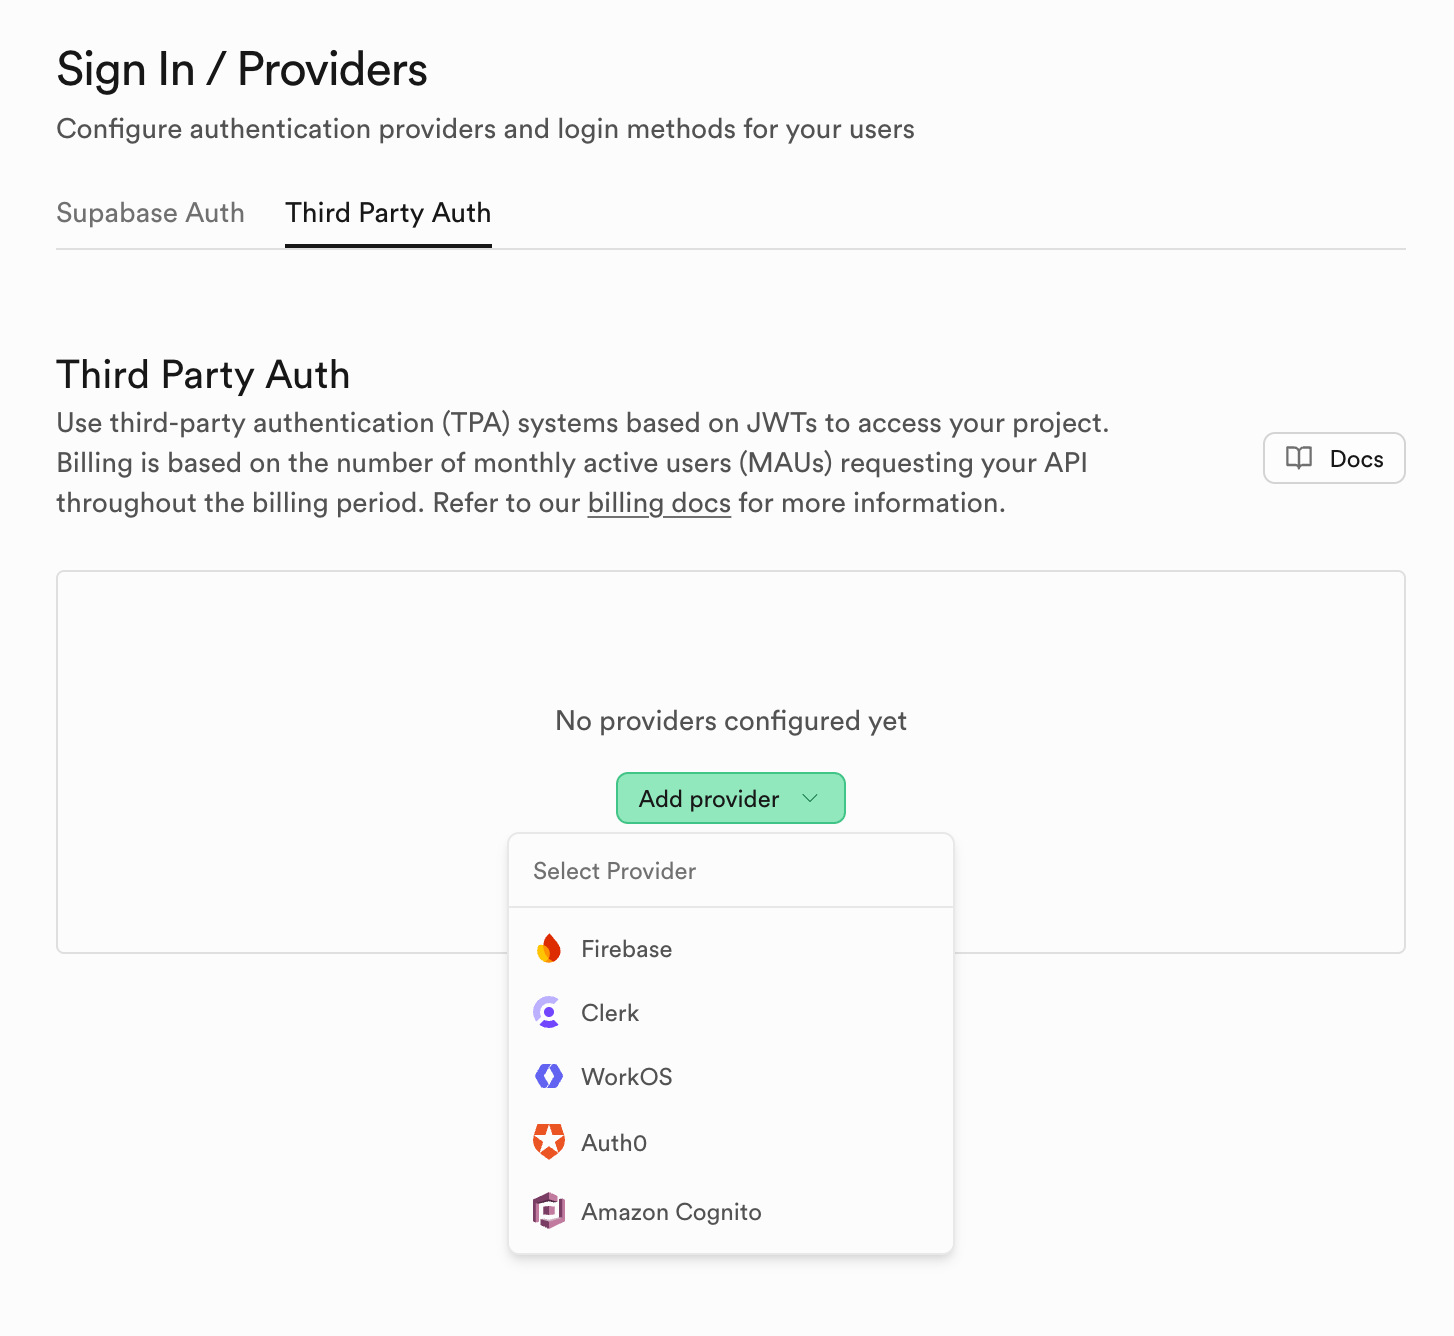Select the WorkOS text in dropdown menu

pos(627,1077)
